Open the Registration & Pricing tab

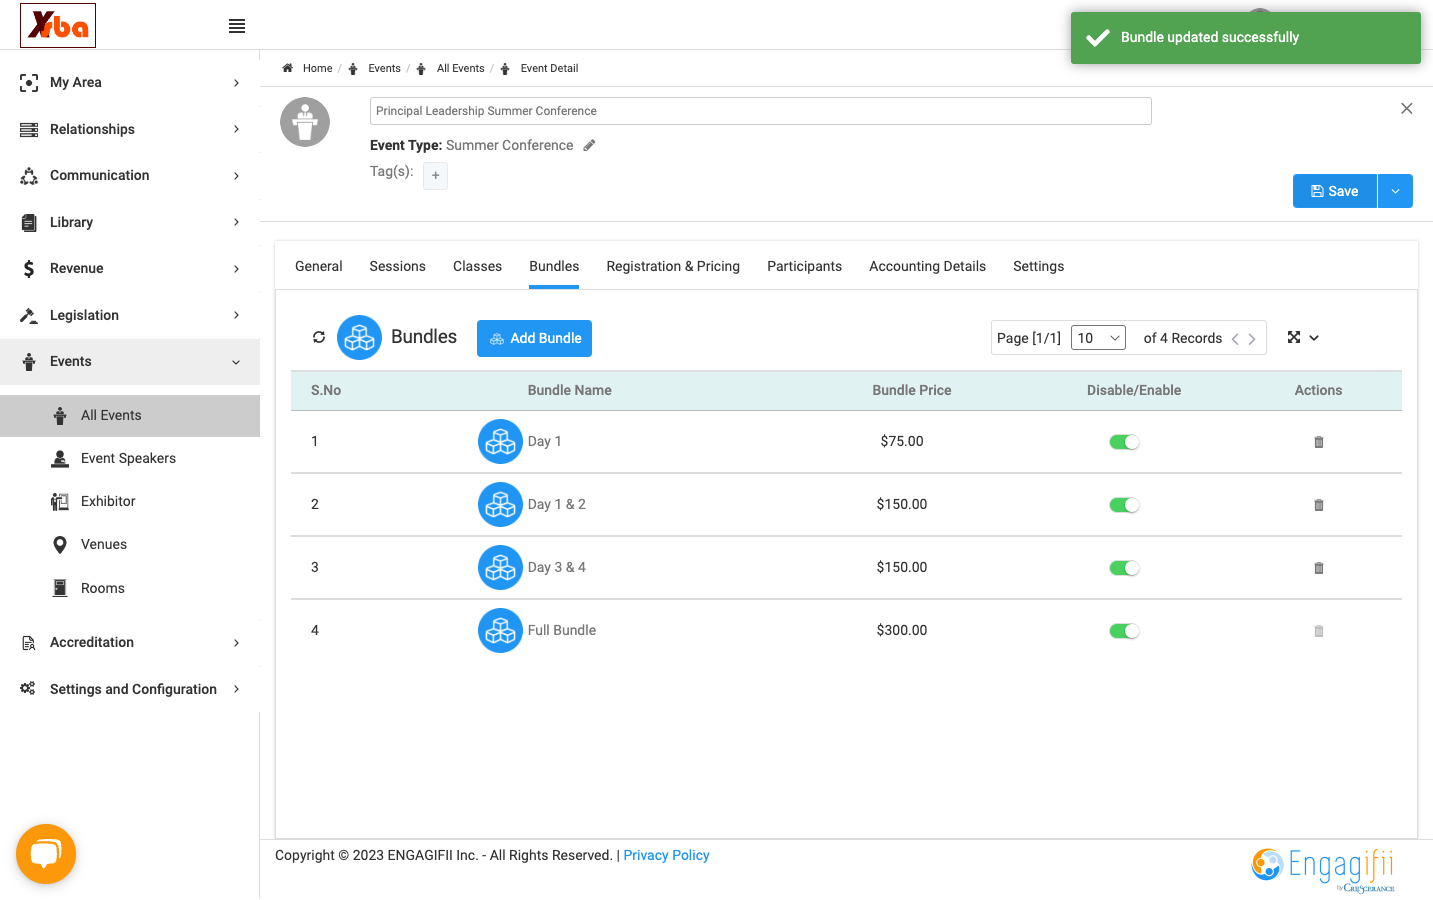[673, 266]
